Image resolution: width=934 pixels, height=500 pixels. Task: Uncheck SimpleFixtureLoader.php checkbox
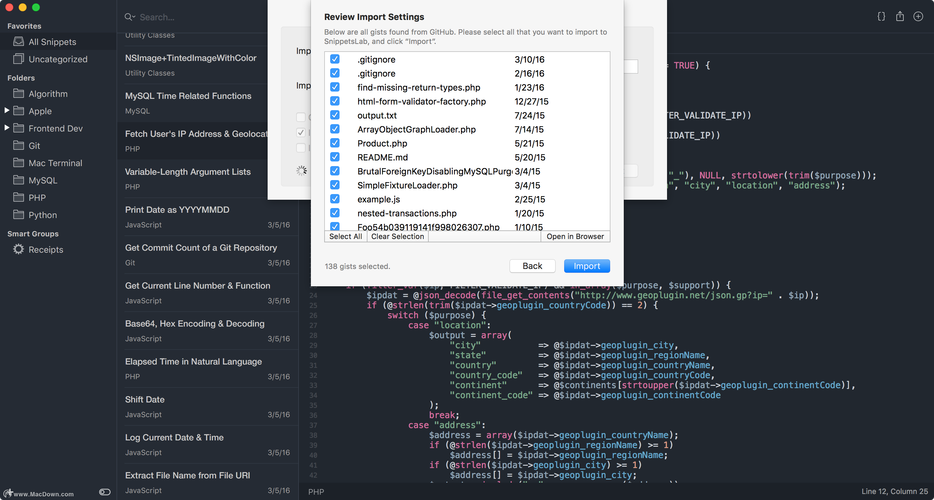[x=335, y=185]
